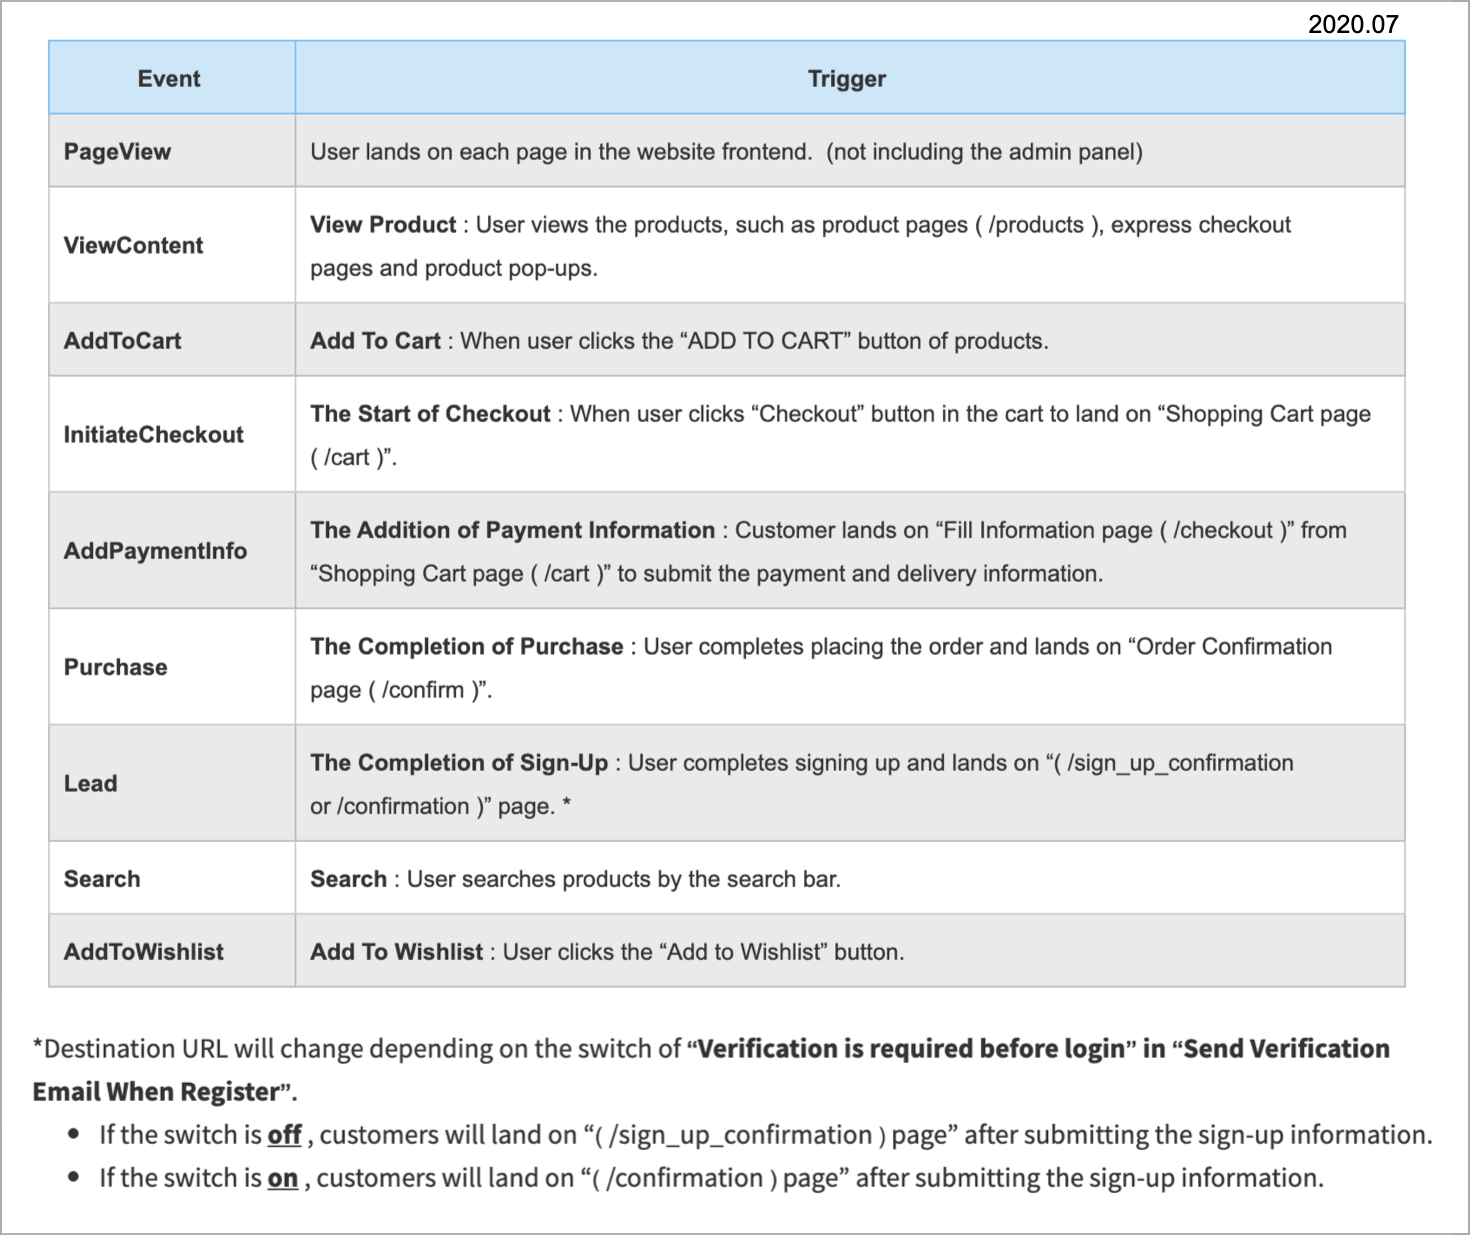Click the underlined 'on' word
The height and width of the screenshot is (1235, 1470).
click(283, 1178)
